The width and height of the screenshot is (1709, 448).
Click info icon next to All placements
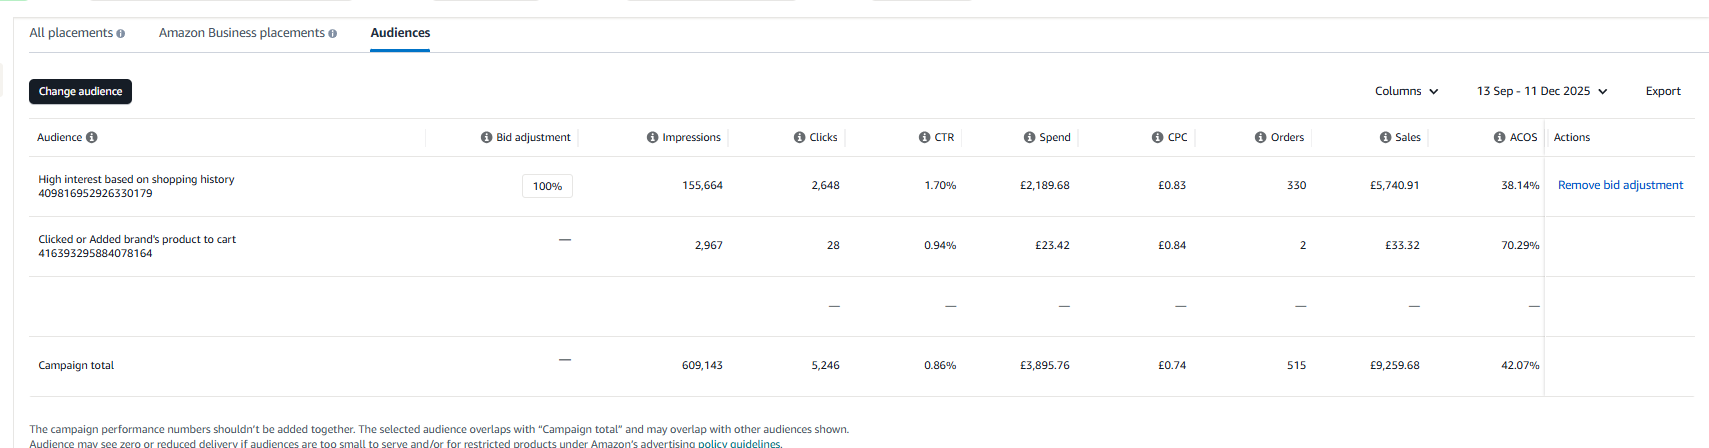point(121,34)
